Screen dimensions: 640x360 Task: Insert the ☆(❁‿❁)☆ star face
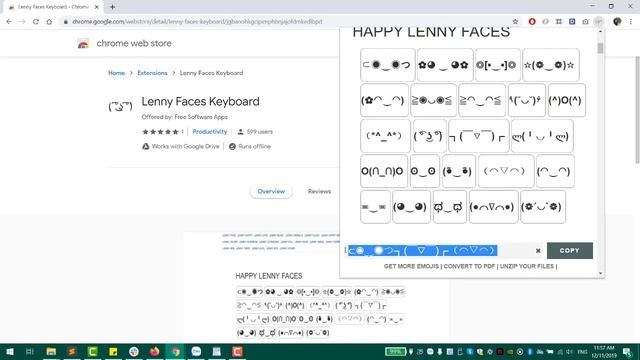551,65
